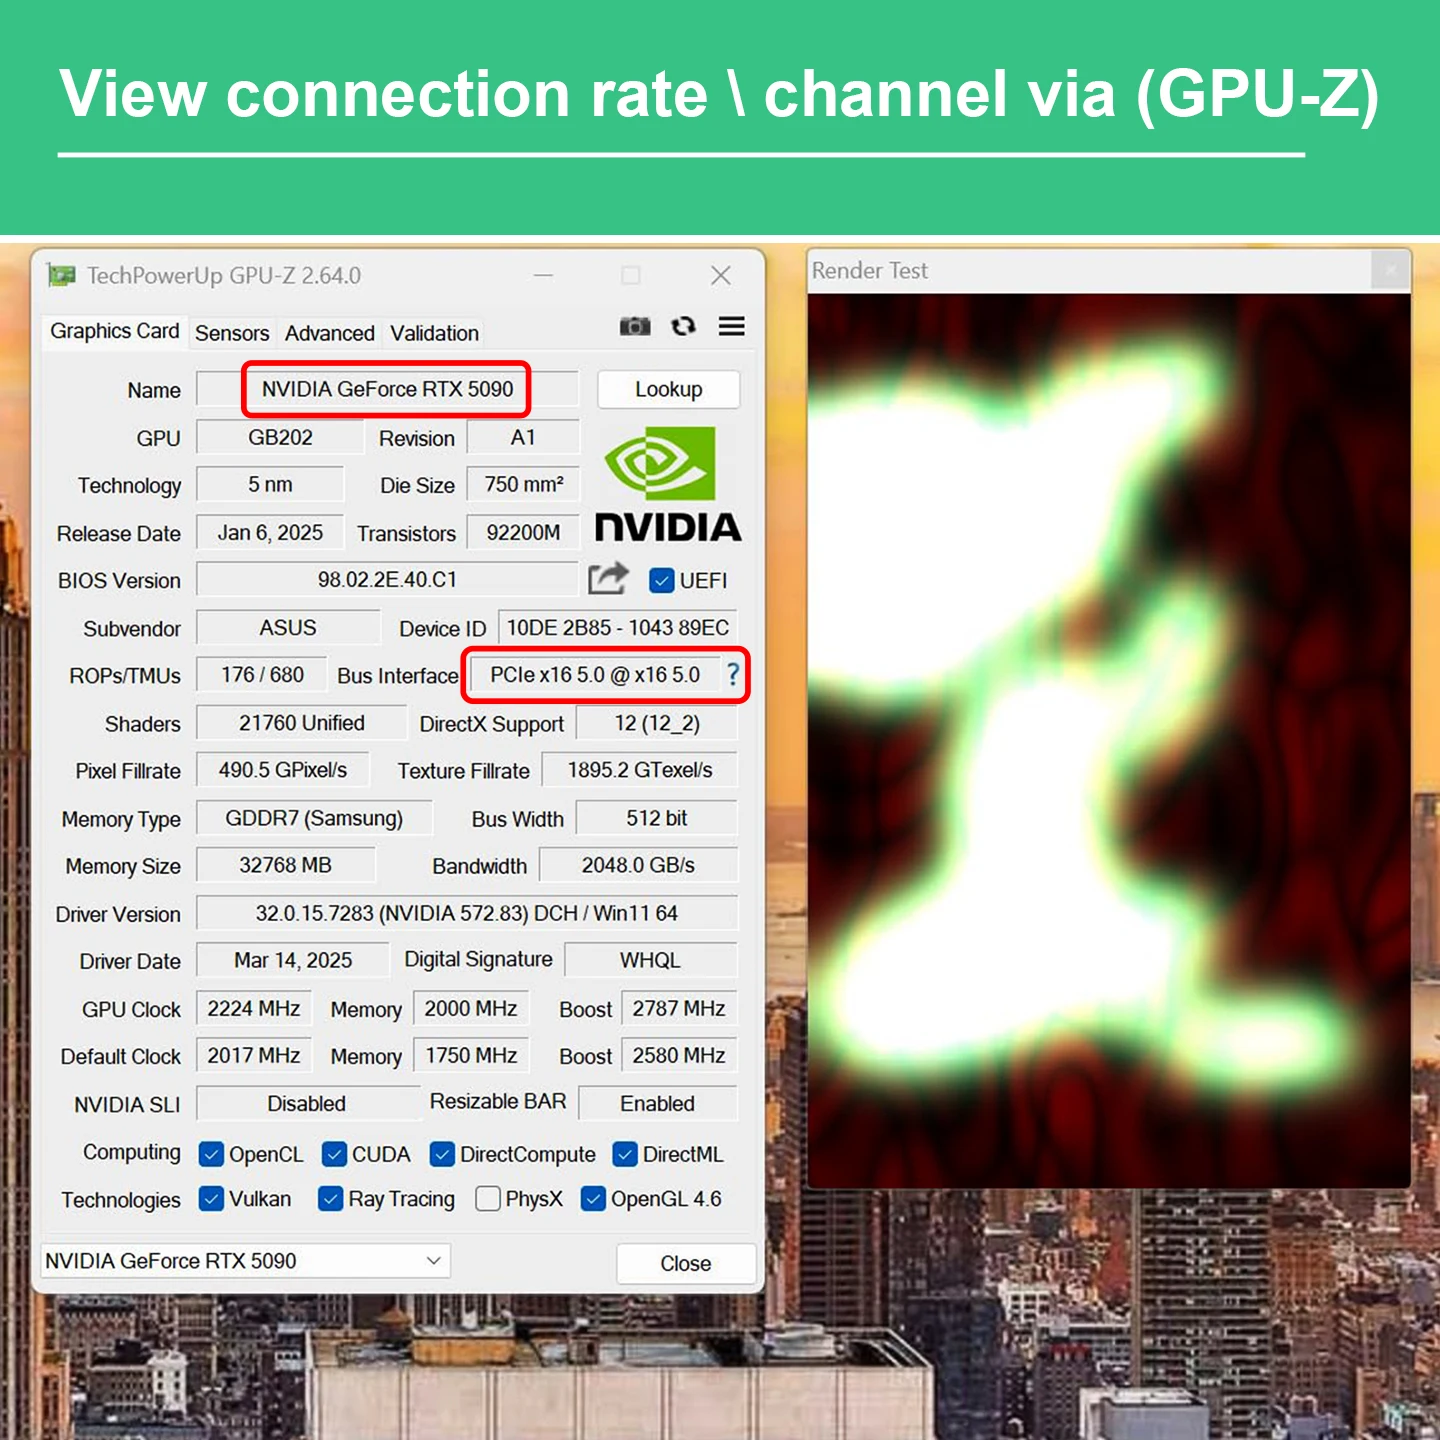
Task: Click the Release Date field
Action: 270,532
